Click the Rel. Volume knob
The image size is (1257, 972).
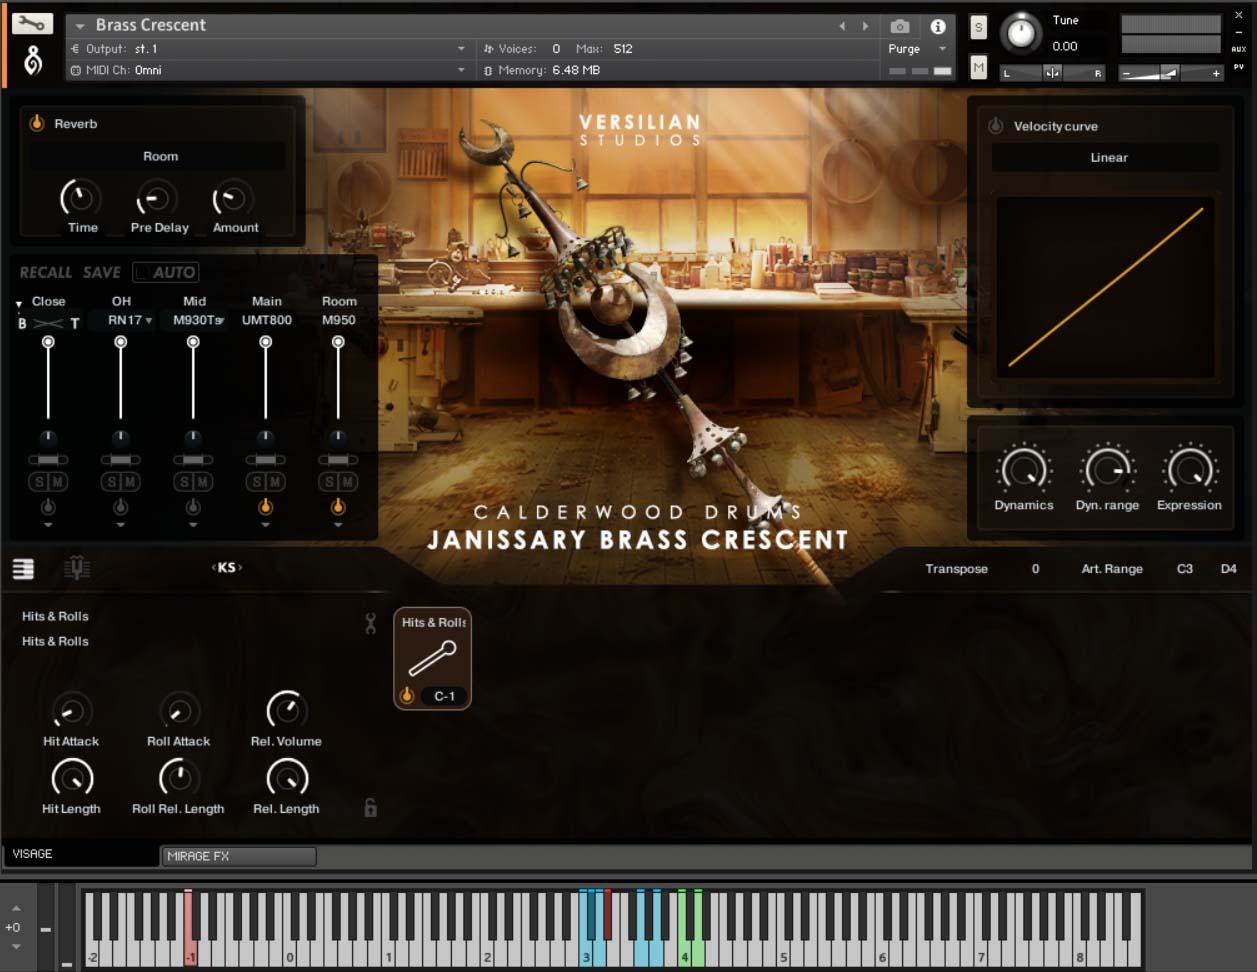point(286,710)
